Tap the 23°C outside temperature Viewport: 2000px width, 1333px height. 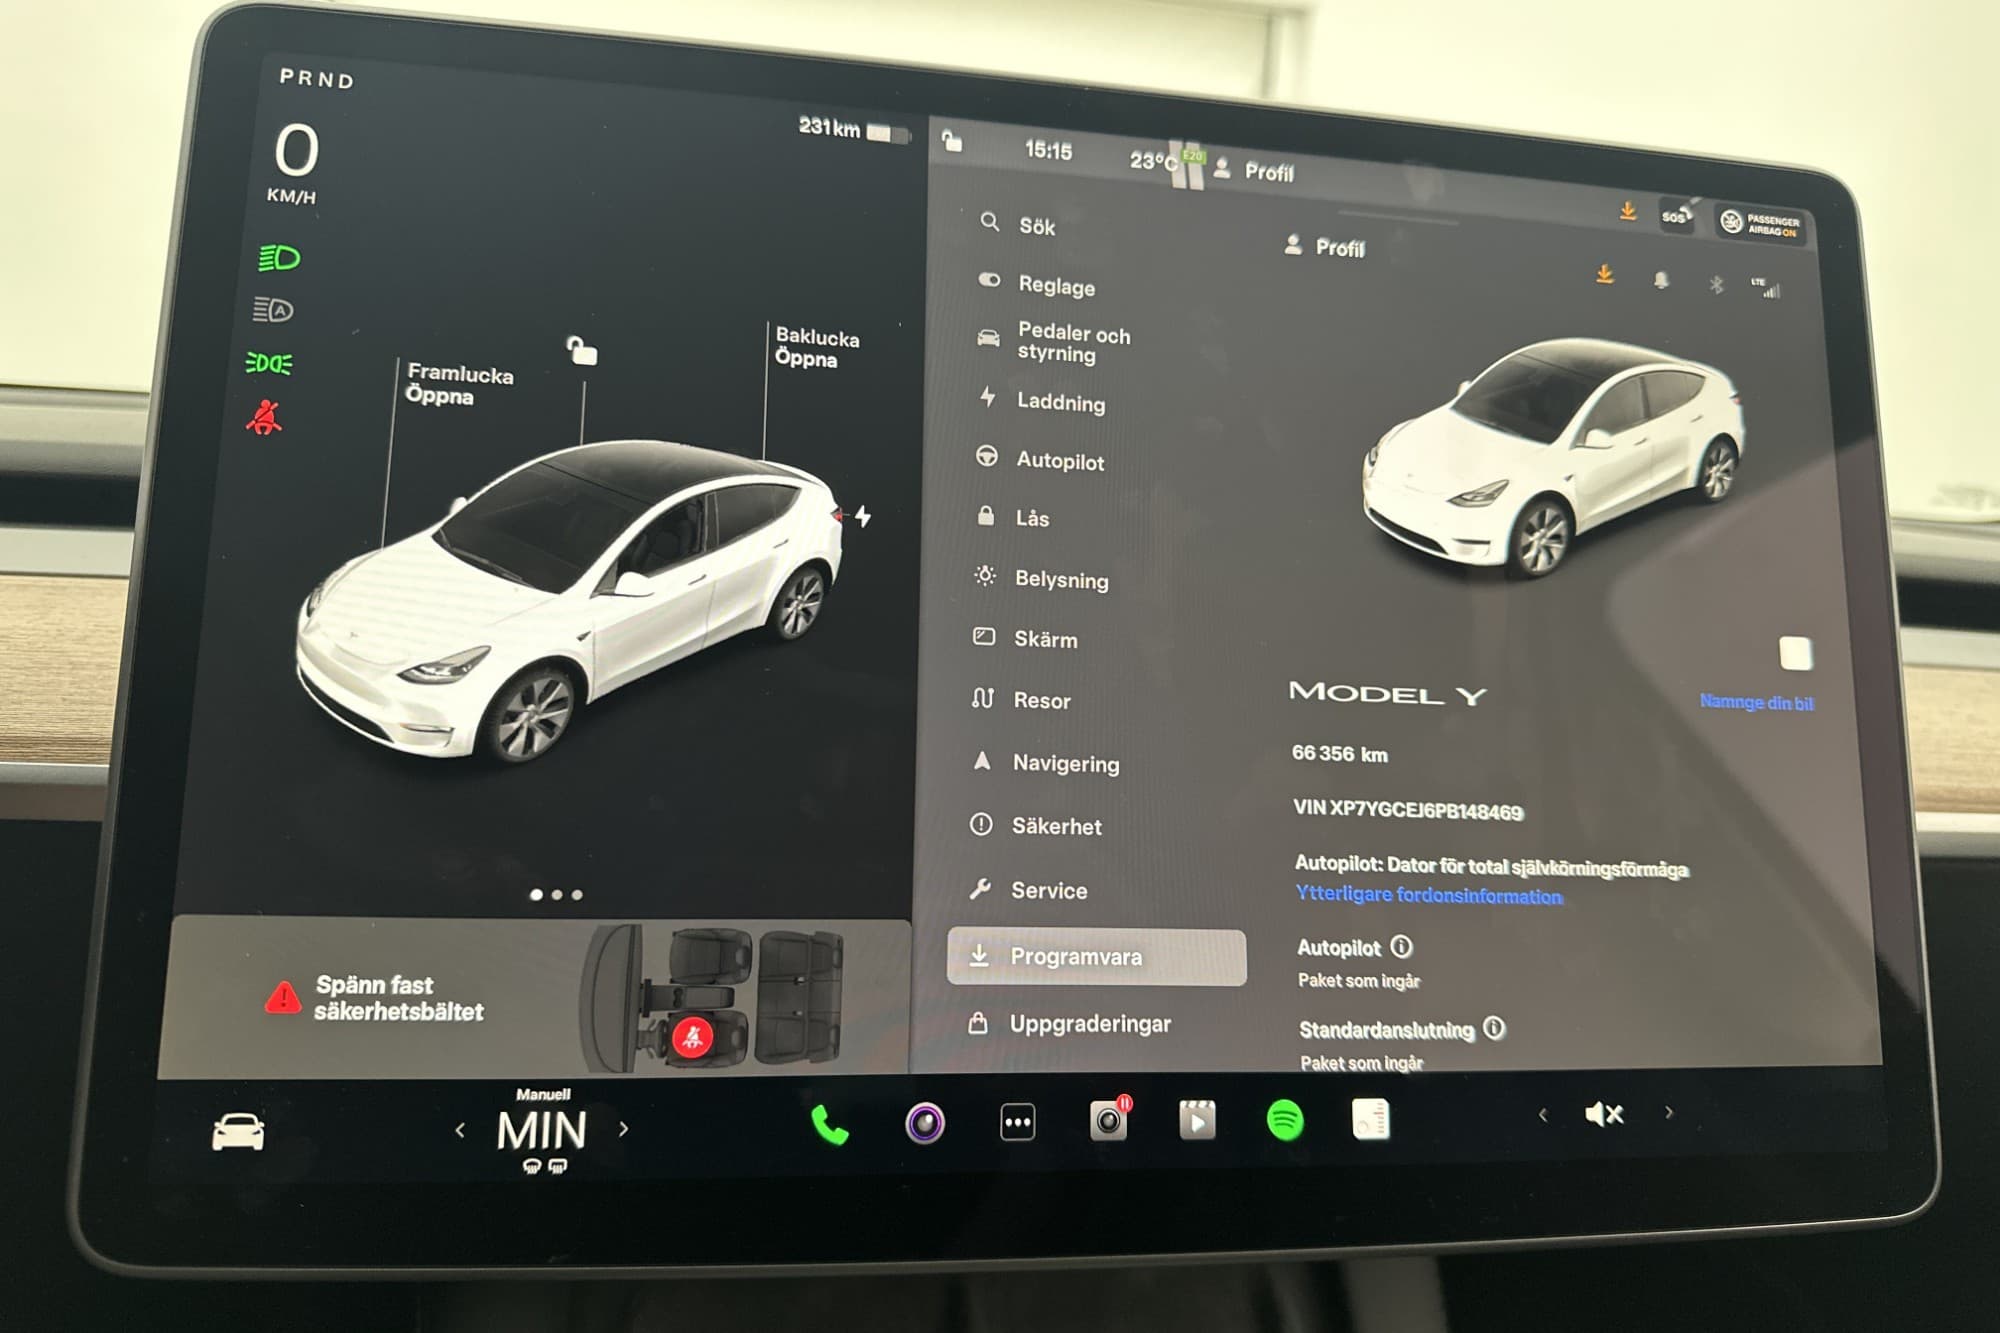point(1152,160)
